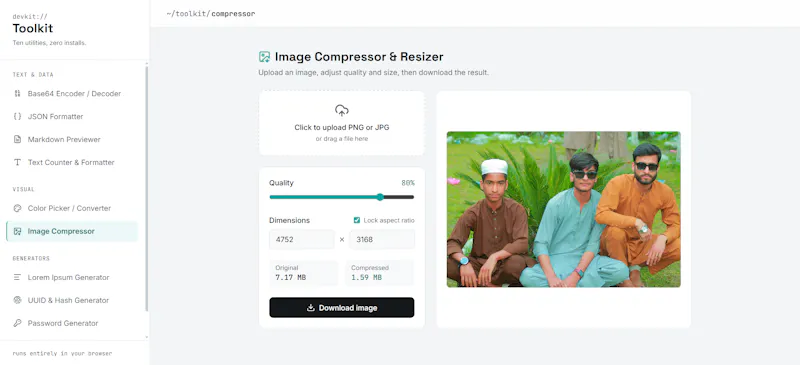Open Base64 Encoder / Decoder tool
800x365 pixels.
click(x=72, y=94)
